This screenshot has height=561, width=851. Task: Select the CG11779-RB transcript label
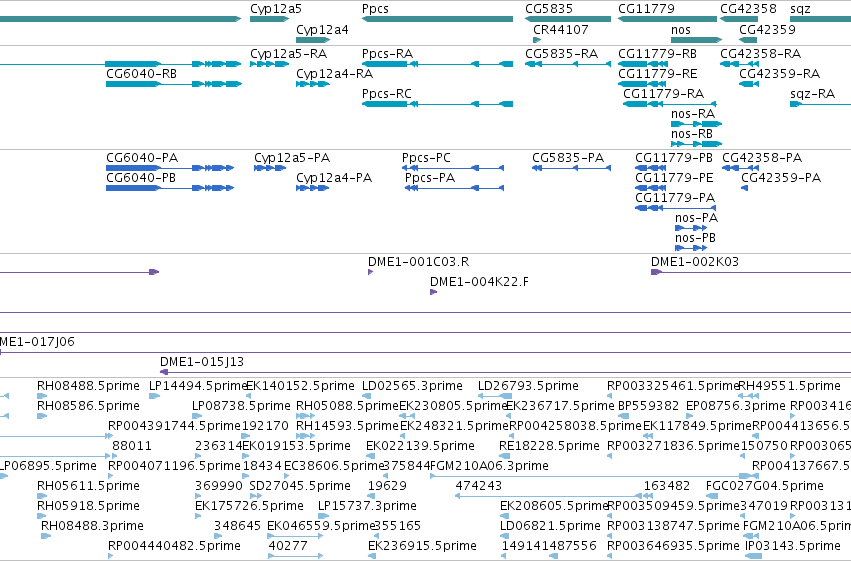[x=658, y=54]
